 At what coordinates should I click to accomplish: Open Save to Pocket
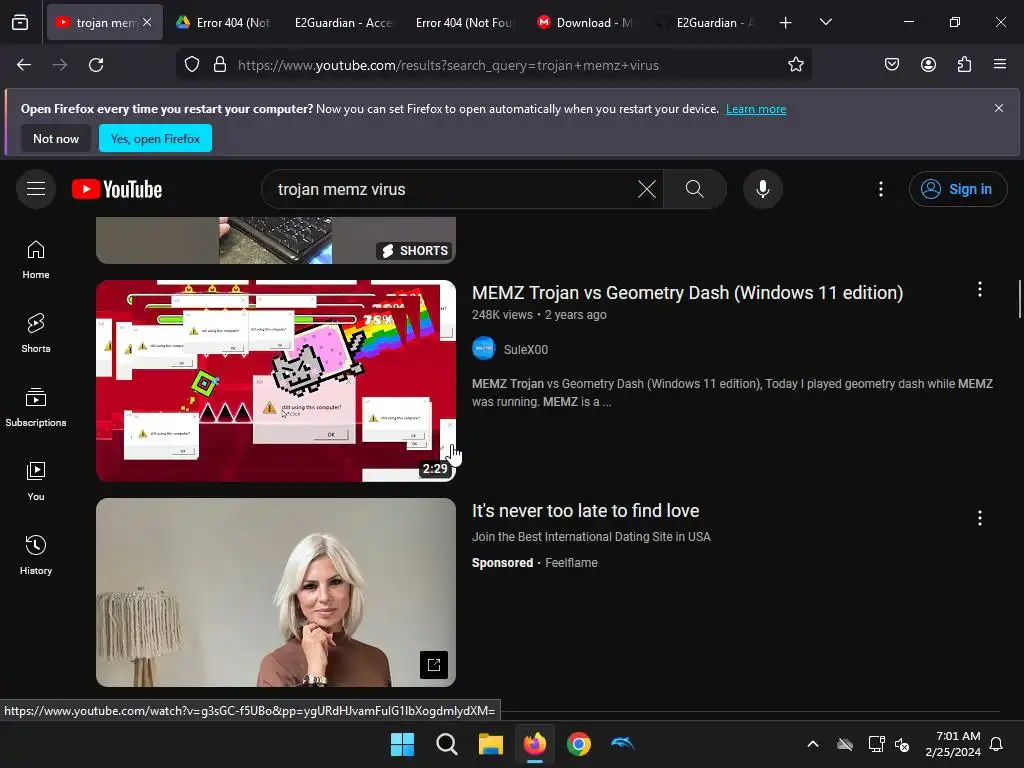click(x=892, y=65)
